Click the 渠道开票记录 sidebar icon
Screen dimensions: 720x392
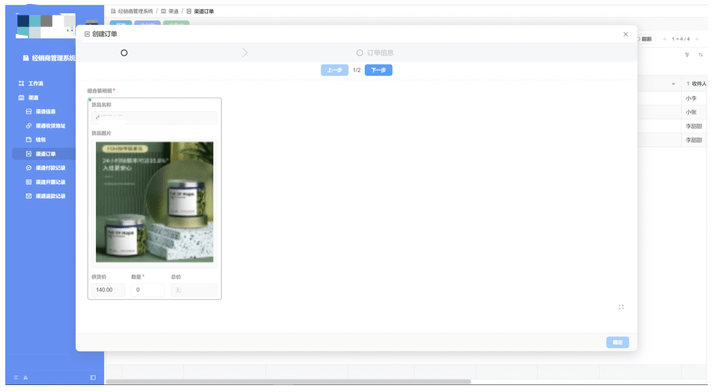point(28,182)
